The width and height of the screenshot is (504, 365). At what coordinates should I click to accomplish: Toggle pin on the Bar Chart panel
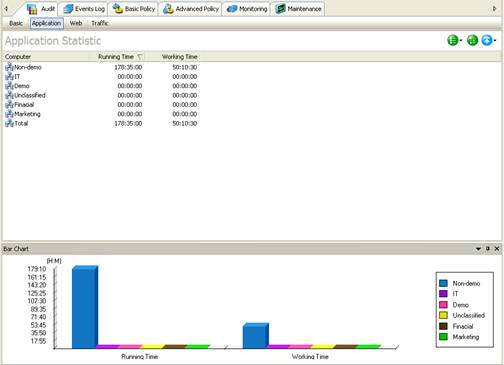click(488, 249)
